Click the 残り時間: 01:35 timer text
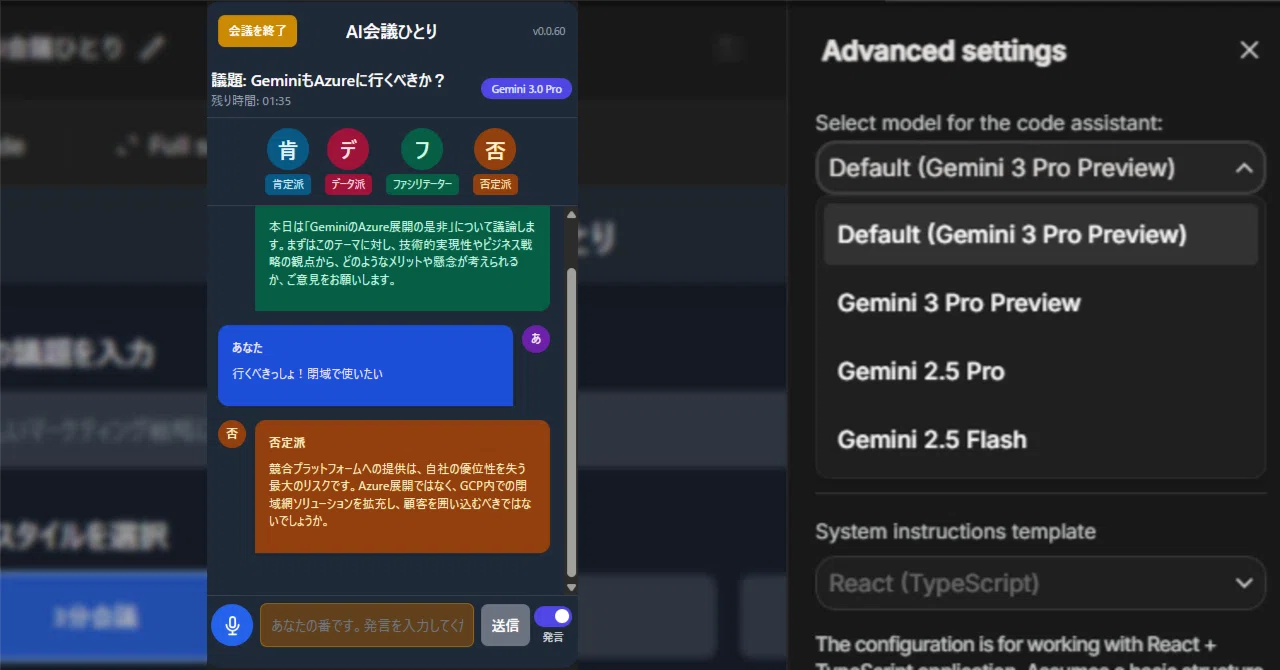This screenshot has height=670, width=1280. tap(251, 101)
